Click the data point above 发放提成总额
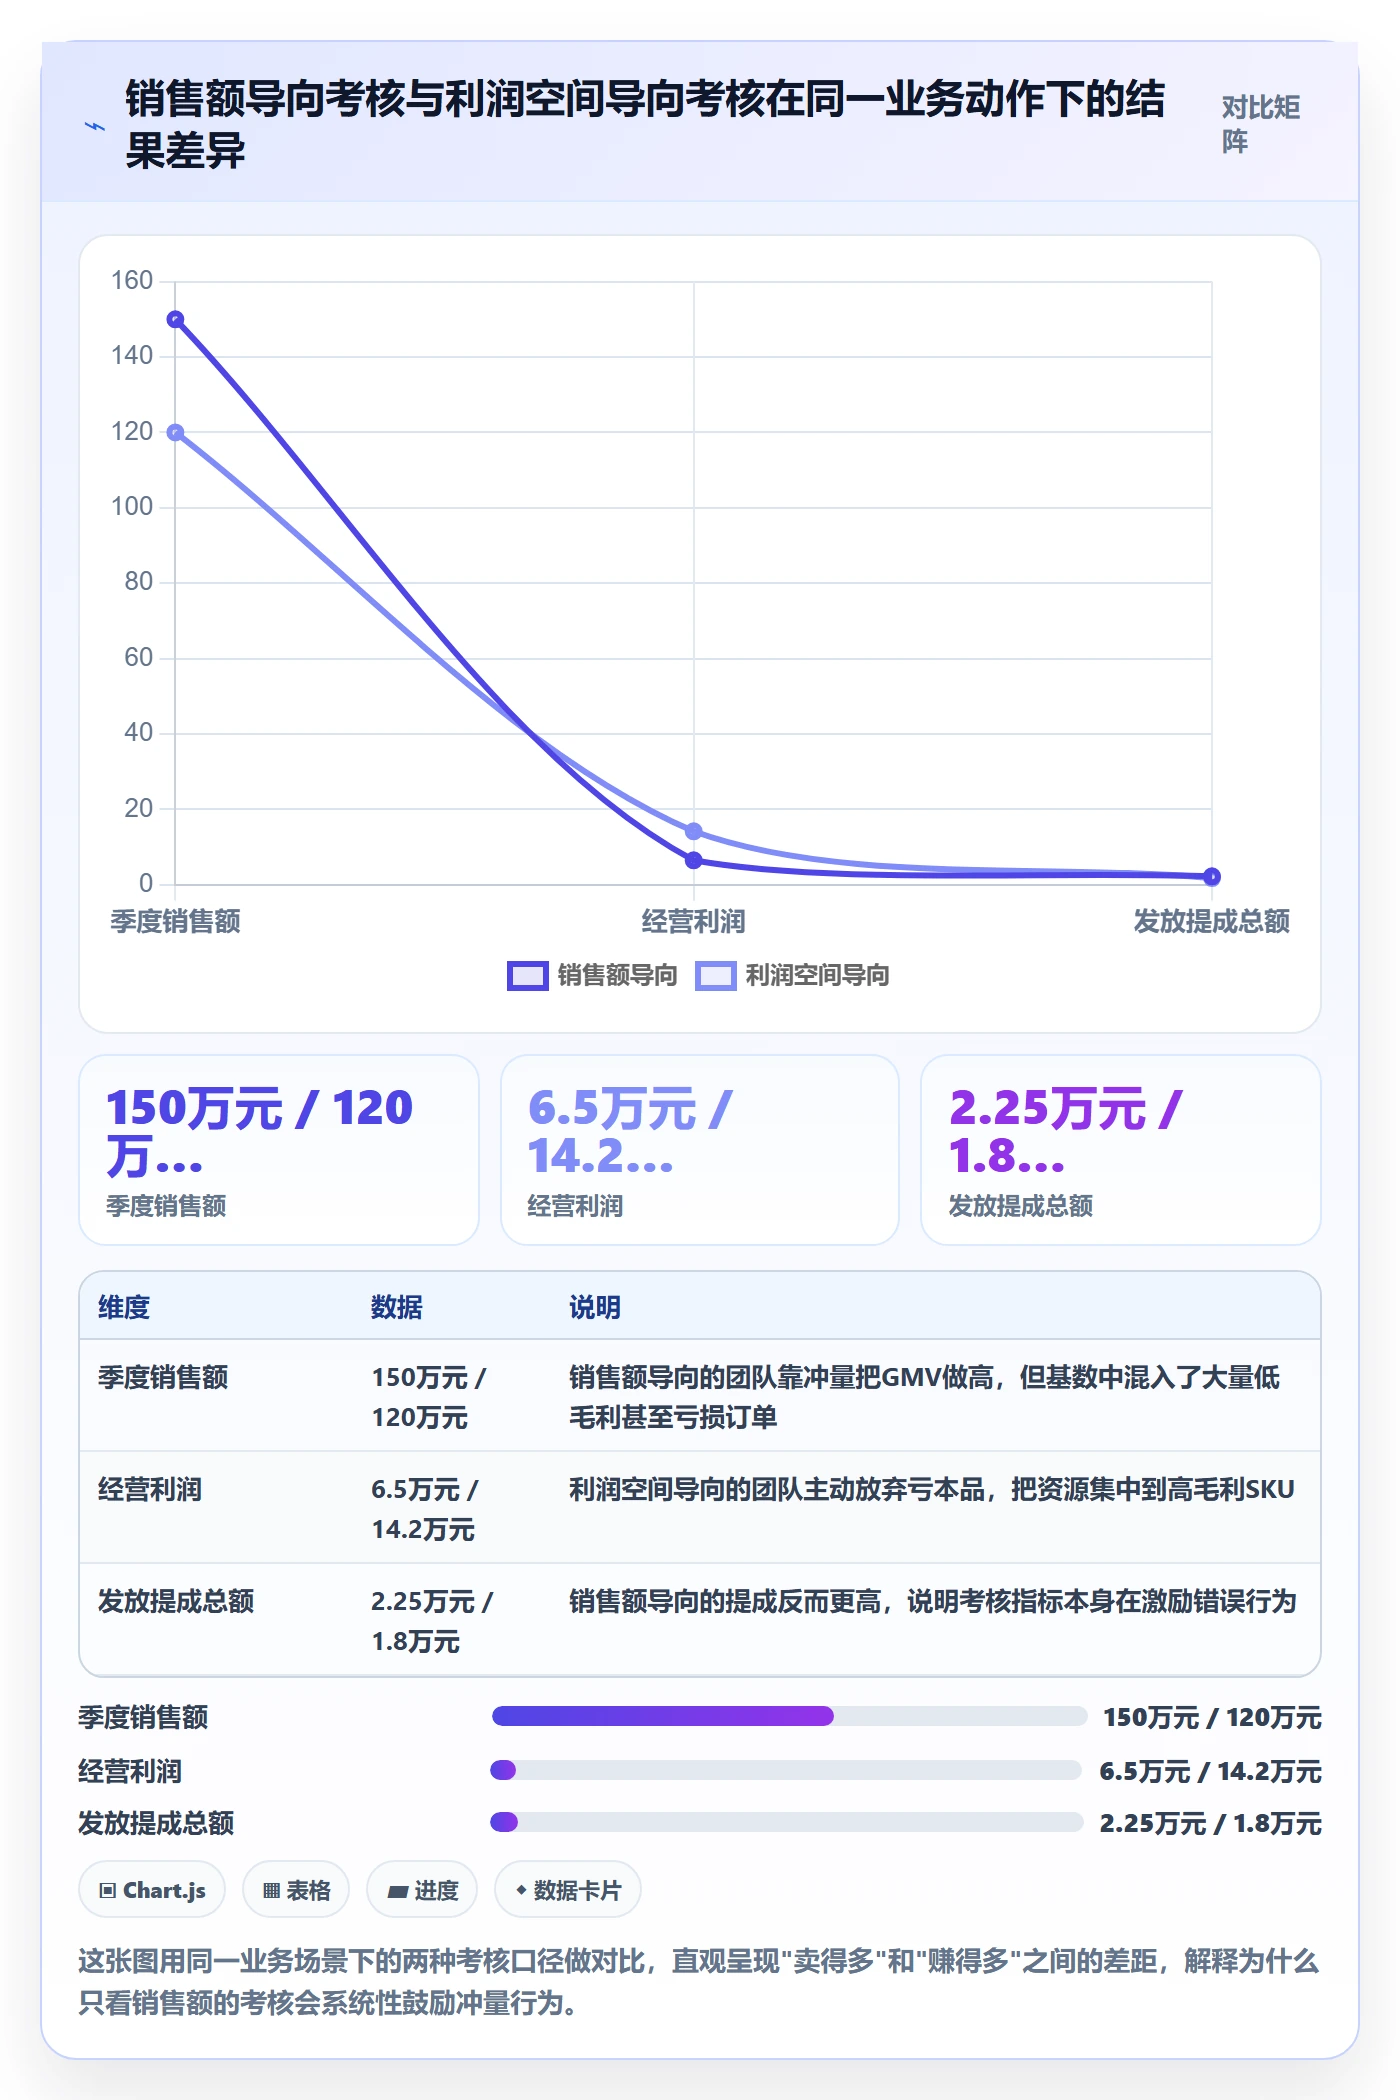Screen dimensions: 1400x2100 coord(1212,877)
